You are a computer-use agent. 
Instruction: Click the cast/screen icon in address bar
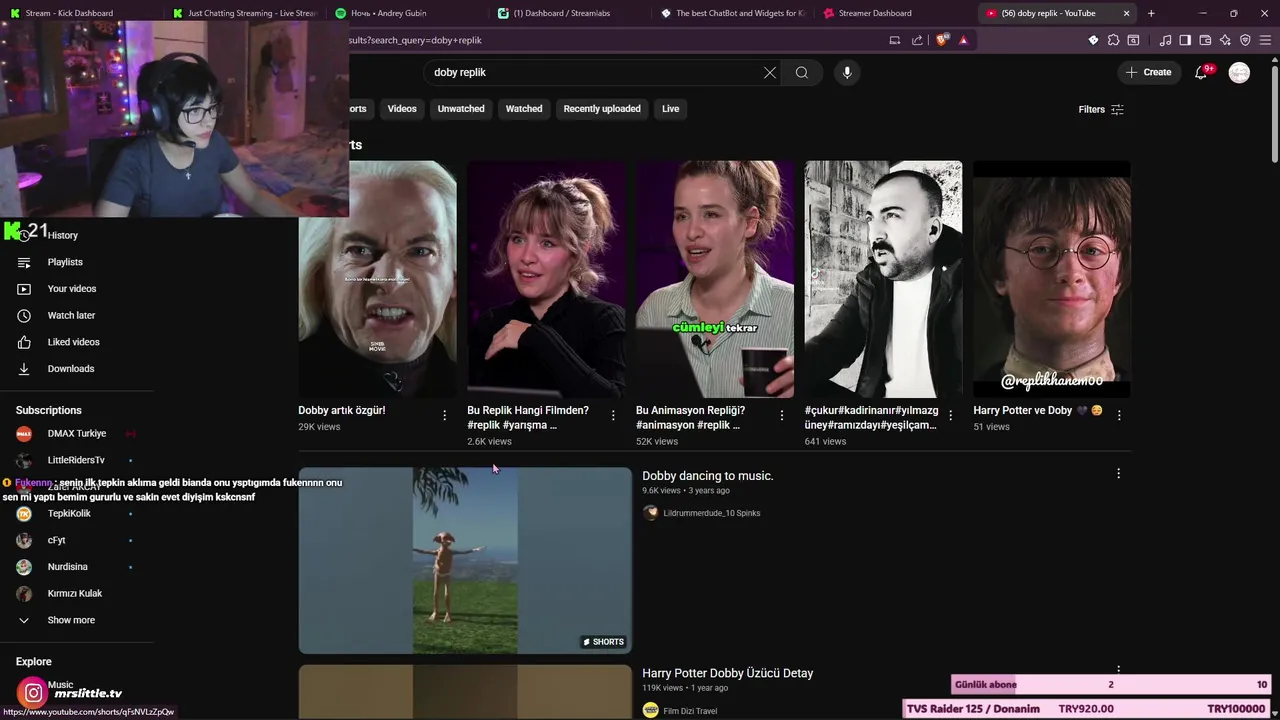tap(895, 40)
